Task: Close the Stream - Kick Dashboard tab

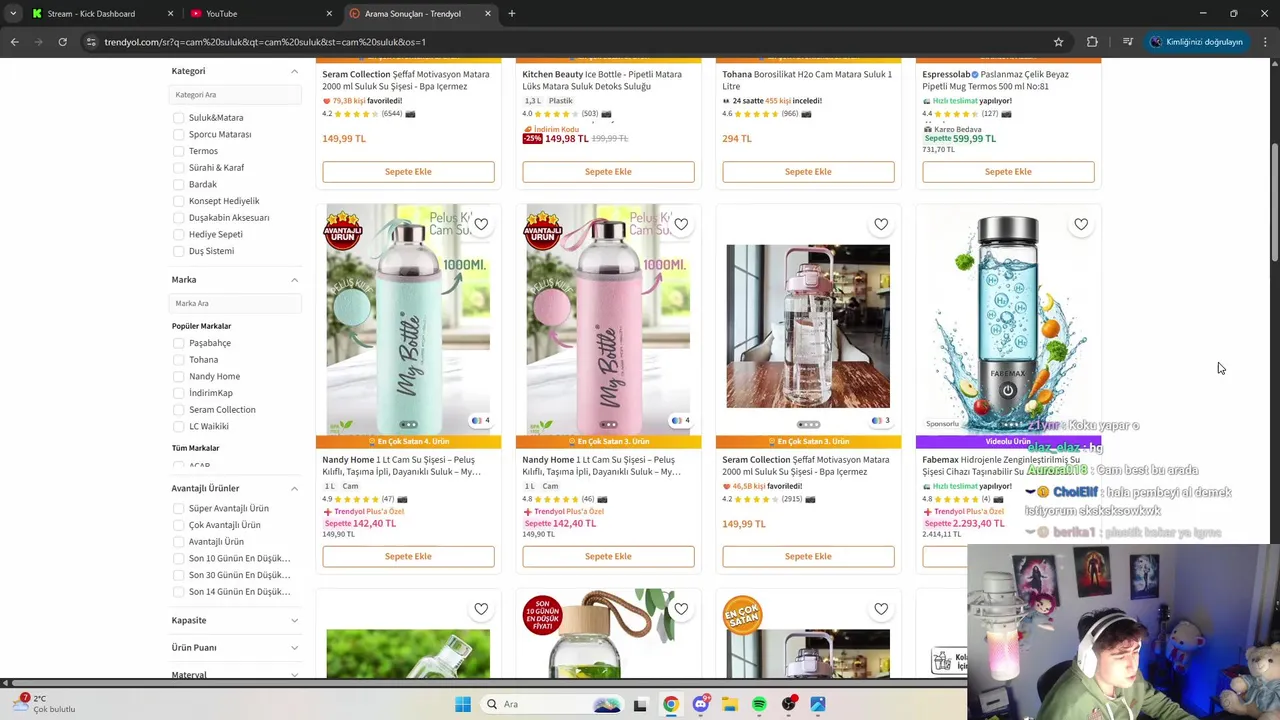Action: (170, 14)
